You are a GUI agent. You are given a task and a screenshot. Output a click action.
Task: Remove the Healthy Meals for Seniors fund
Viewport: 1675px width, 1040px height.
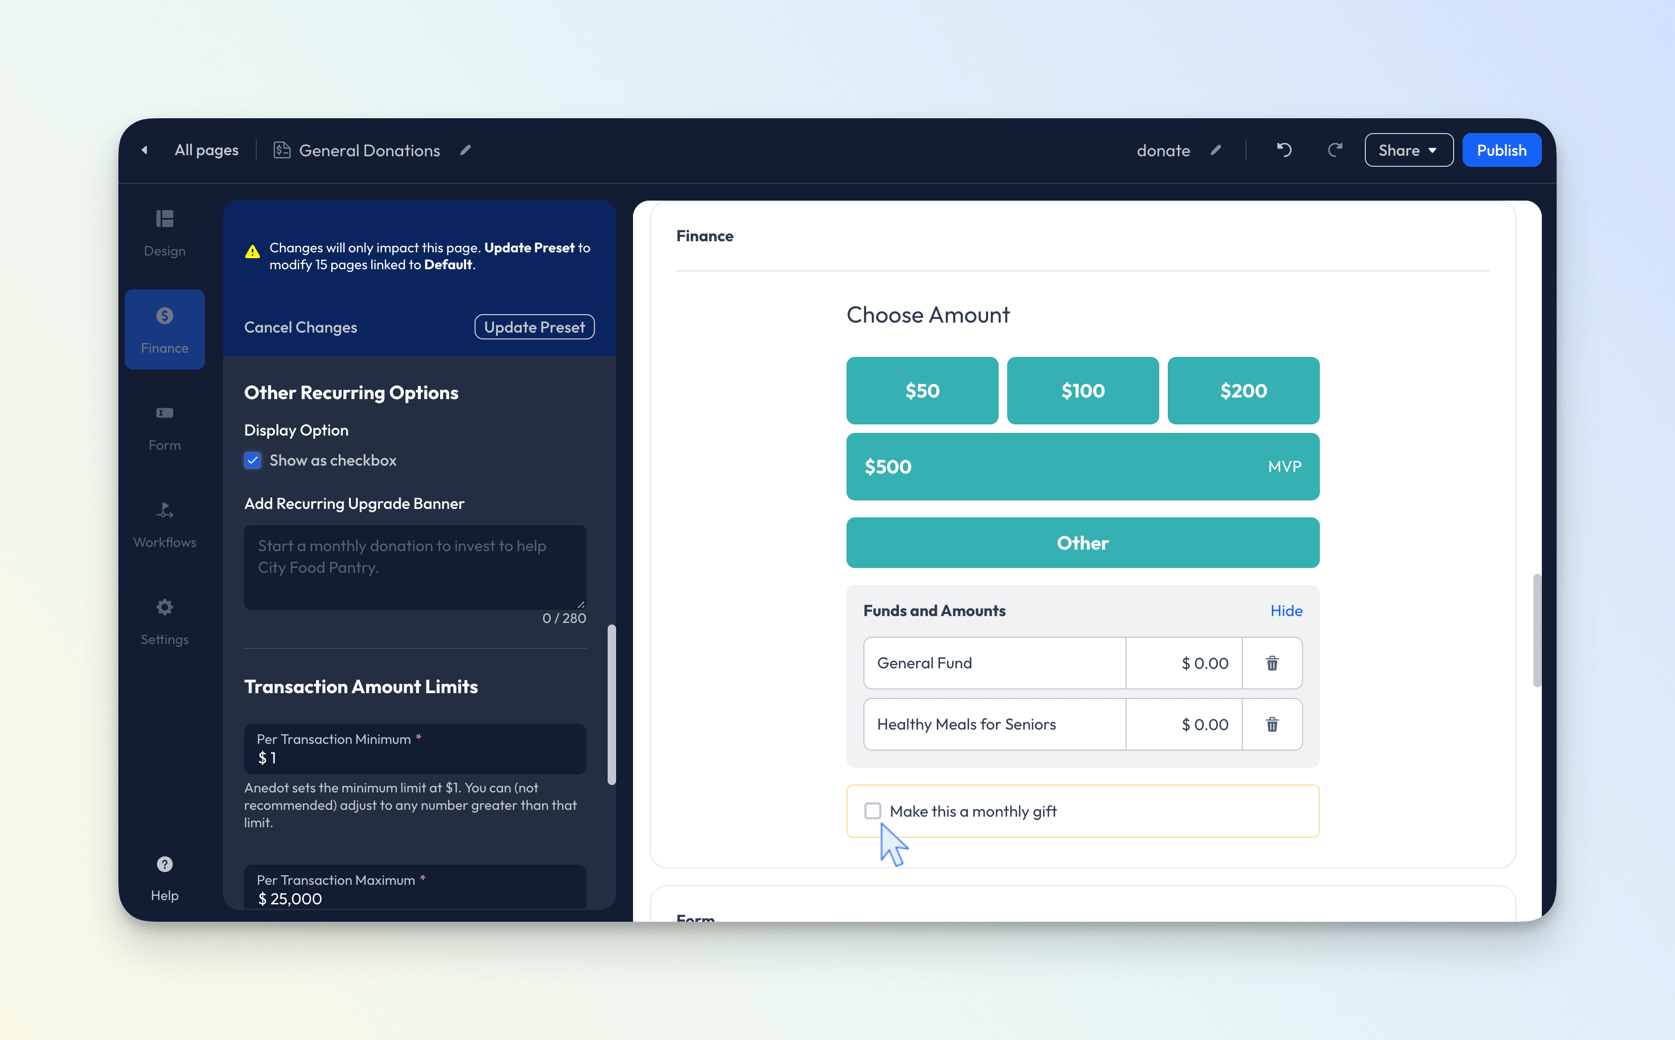click(x=1271, y=724)
